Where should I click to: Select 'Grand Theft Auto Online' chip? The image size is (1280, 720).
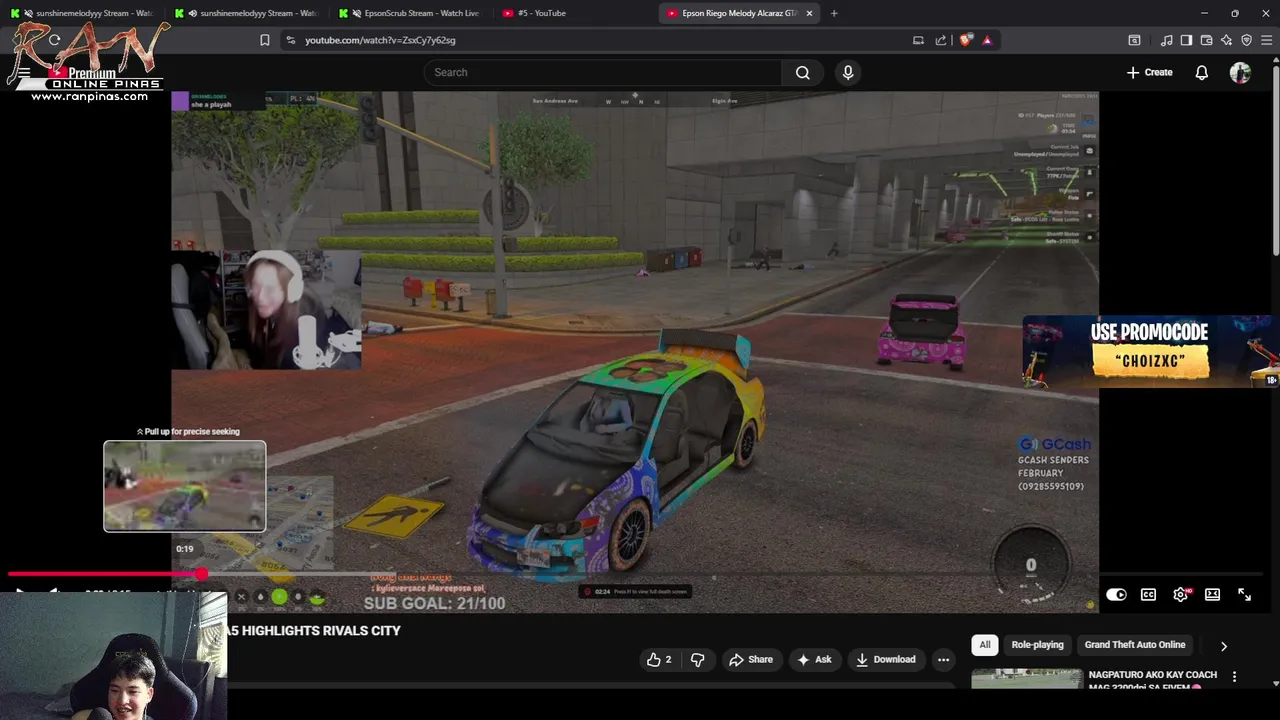(1135, 645)
